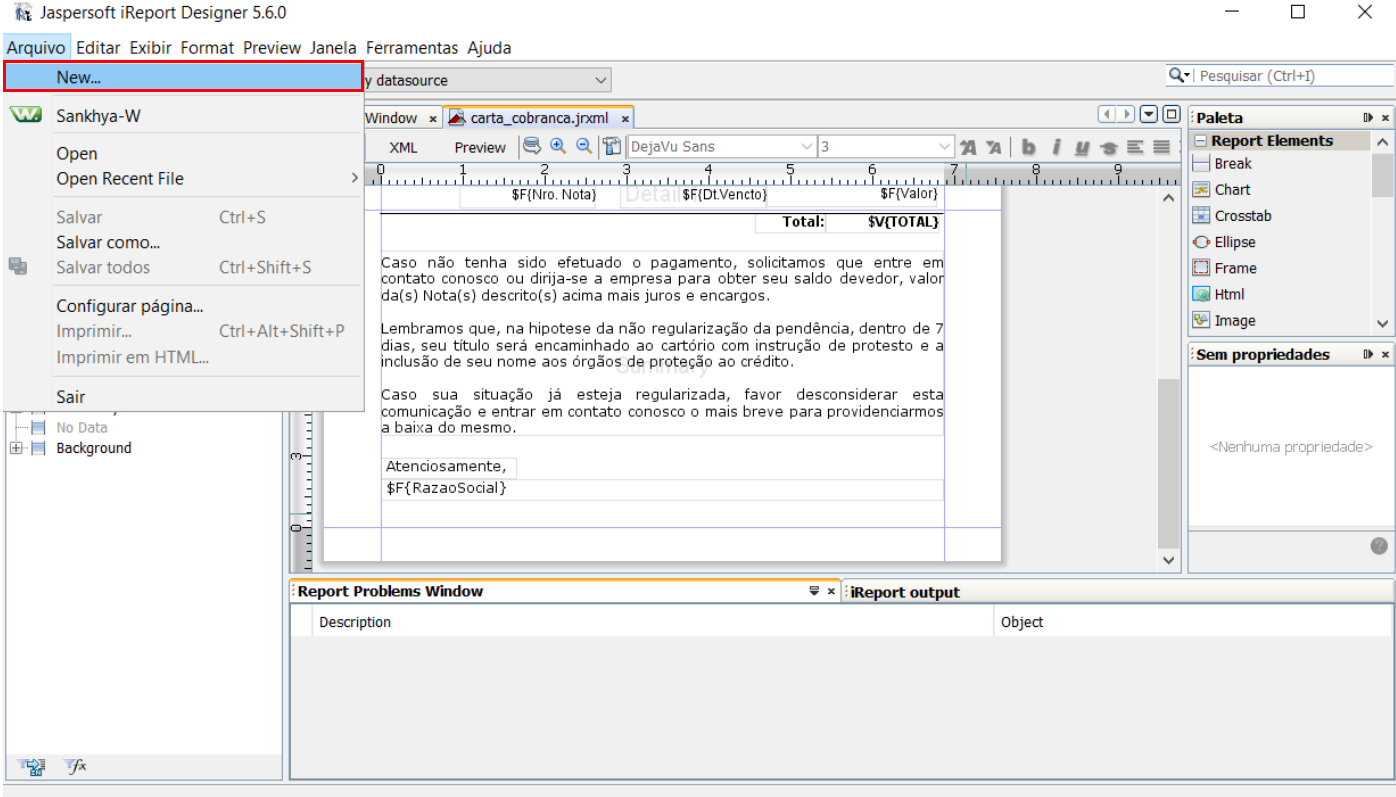Open the Format menu

point(207,47)
